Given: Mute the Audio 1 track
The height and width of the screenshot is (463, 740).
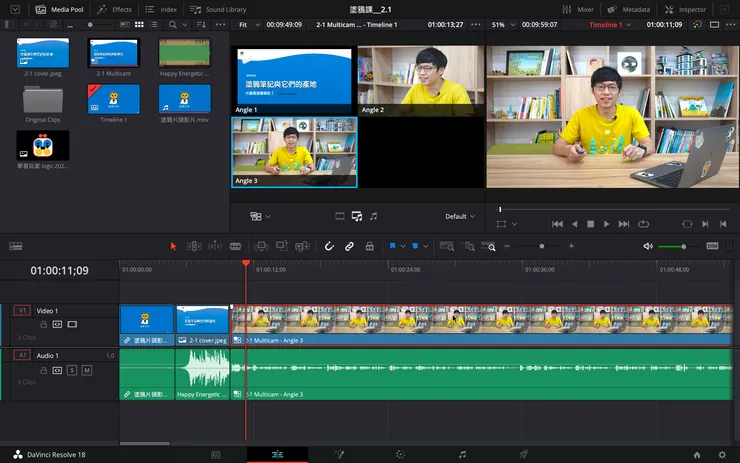Looking at the screenshot, I should tap(86, 370).
